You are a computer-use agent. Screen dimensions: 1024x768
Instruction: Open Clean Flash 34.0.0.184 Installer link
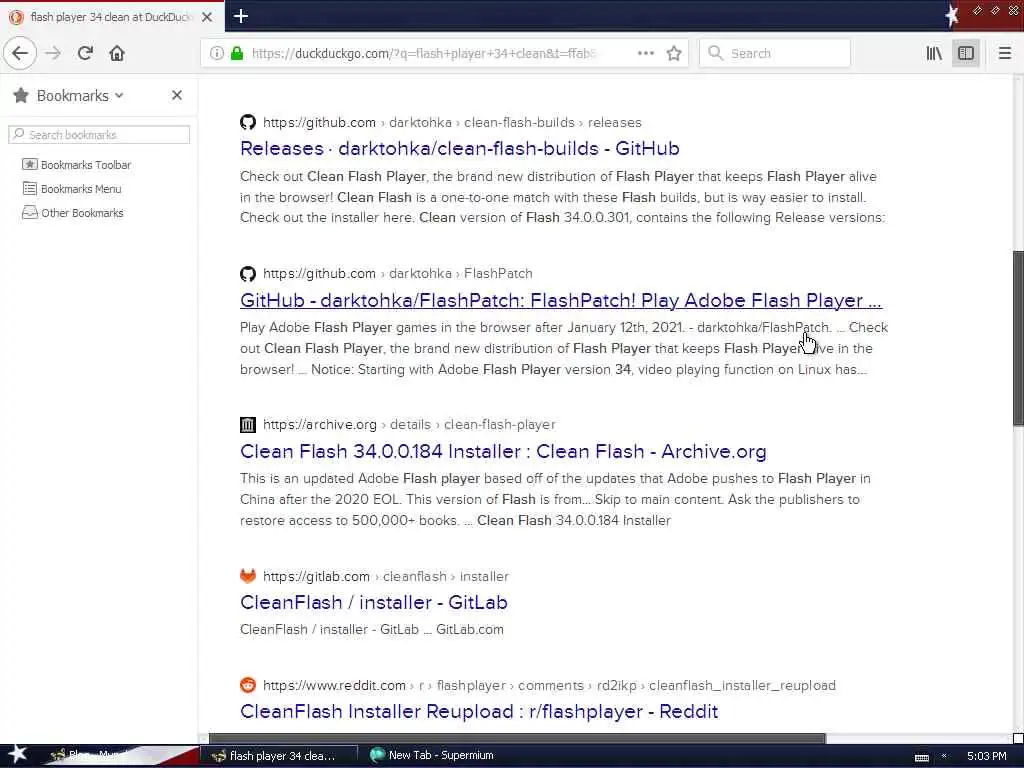[504, 451]
